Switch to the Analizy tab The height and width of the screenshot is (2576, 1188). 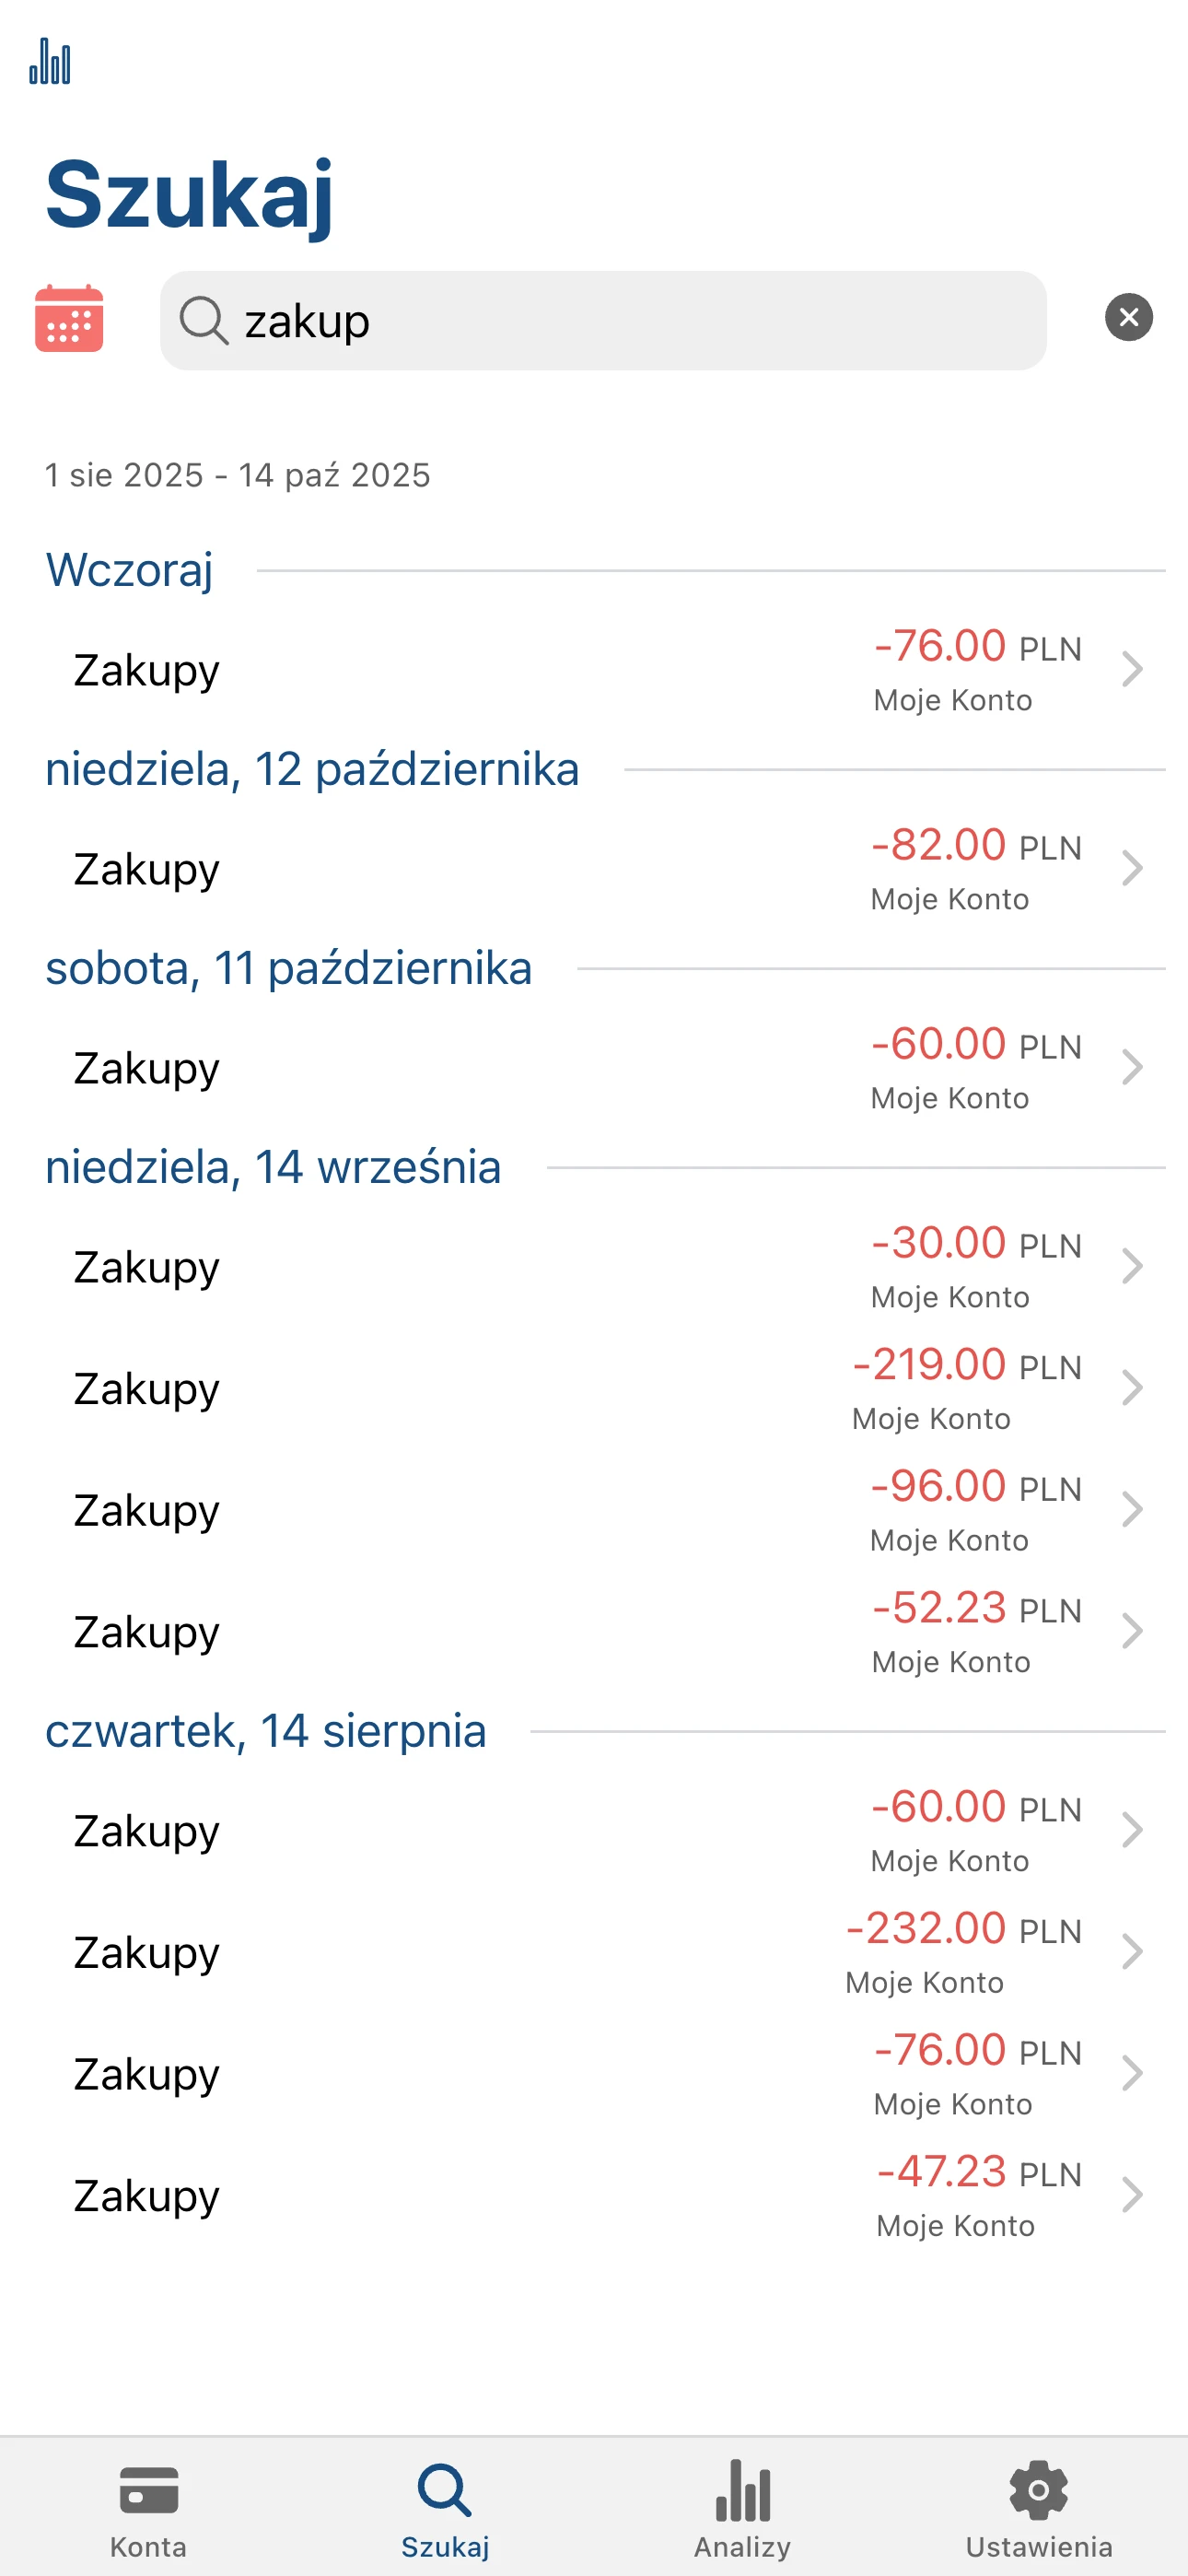pos(742,2509)
